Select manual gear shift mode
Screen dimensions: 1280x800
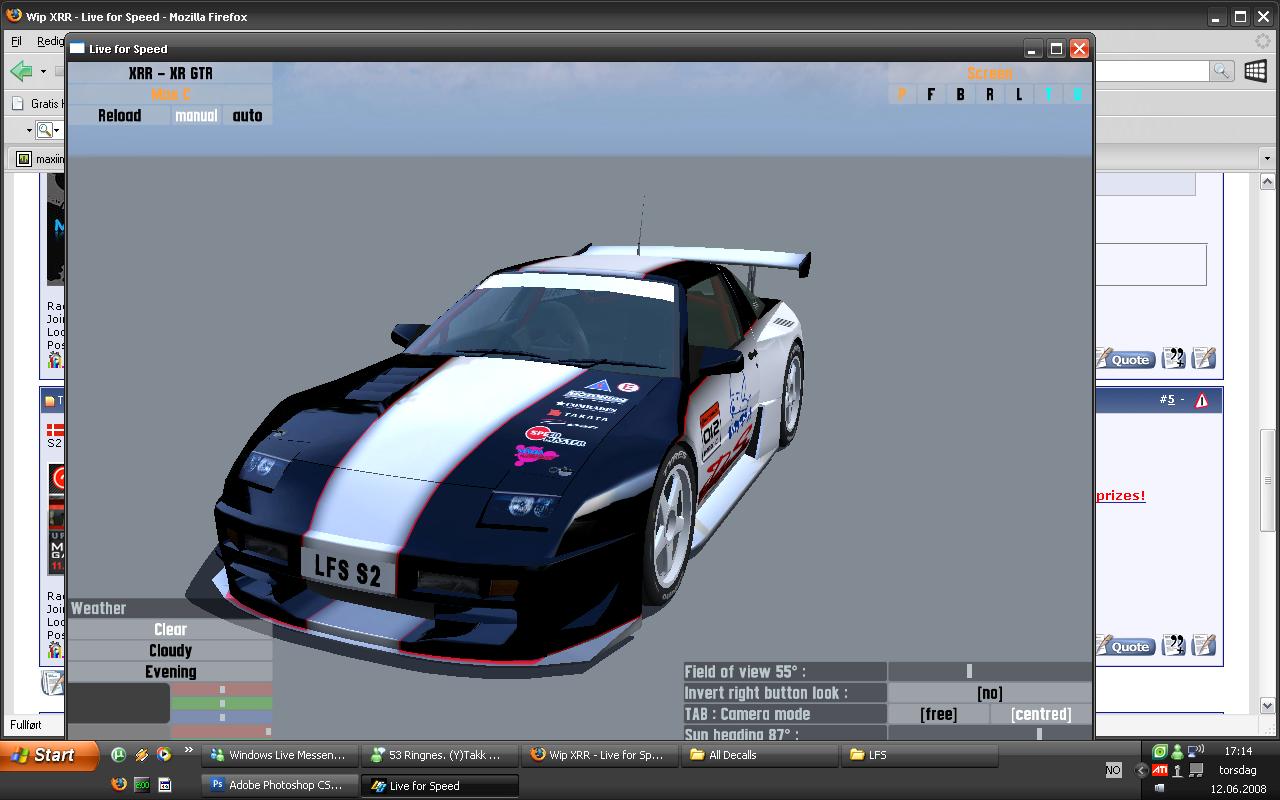click(196, 115)
